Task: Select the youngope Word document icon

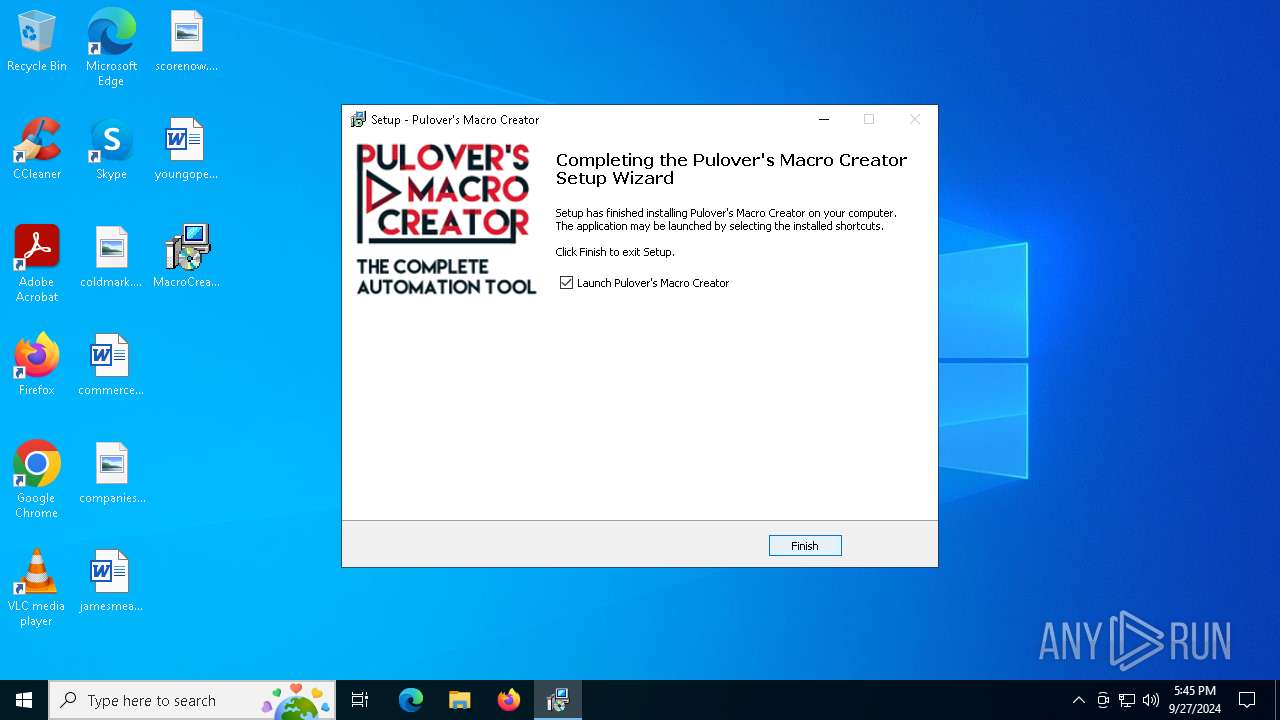Action: [186, 150]
